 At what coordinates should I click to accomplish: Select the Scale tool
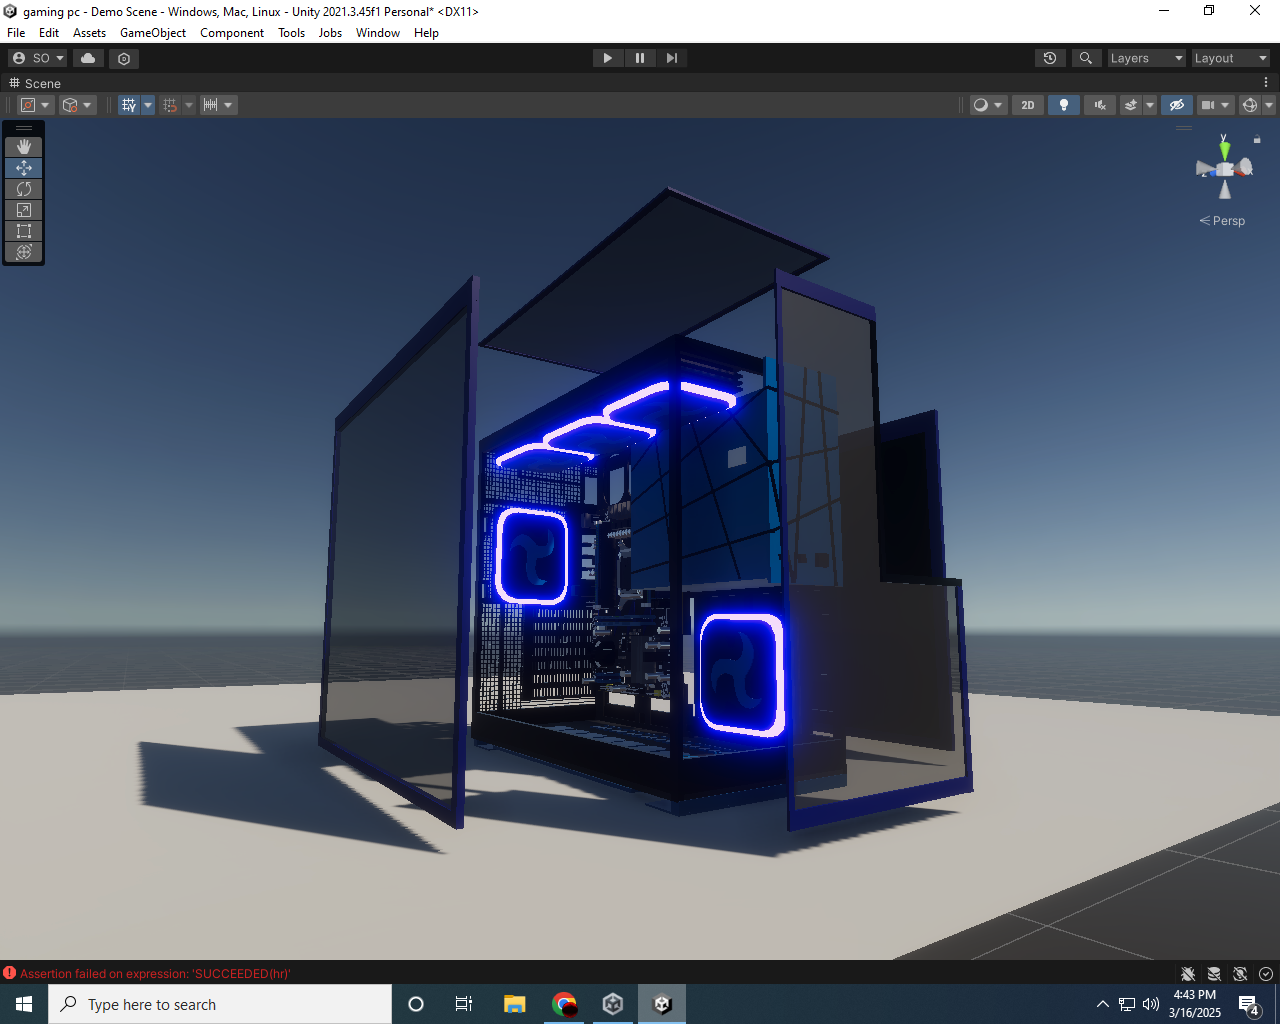click(24, 210)
